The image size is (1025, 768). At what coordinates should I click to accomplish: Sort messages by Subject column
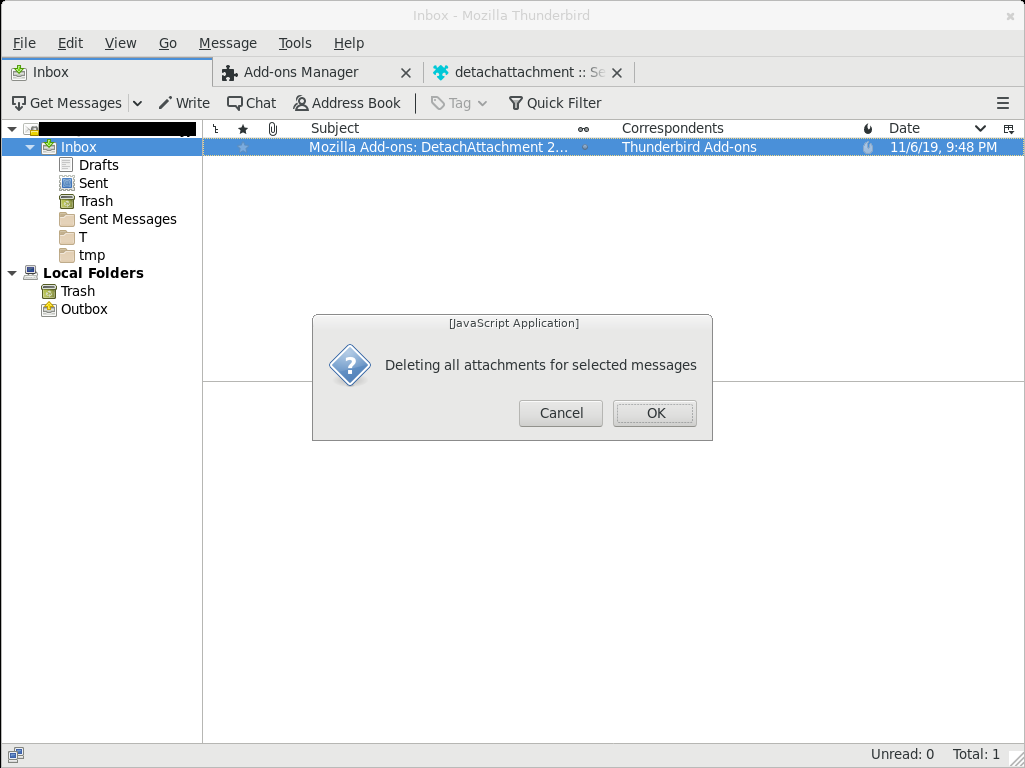click(x=335, y=128)
